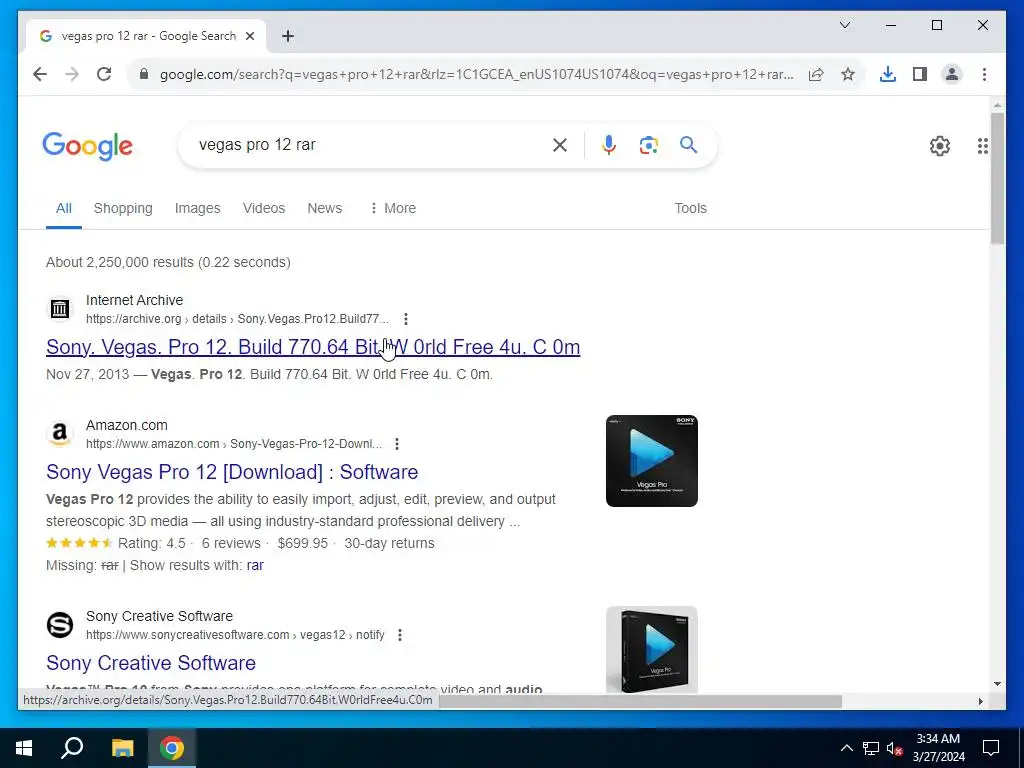Screen dimensions: 1024x768
Task: Click Amazon Vegas Pro product thumbnail
Action: pos(652,461)
